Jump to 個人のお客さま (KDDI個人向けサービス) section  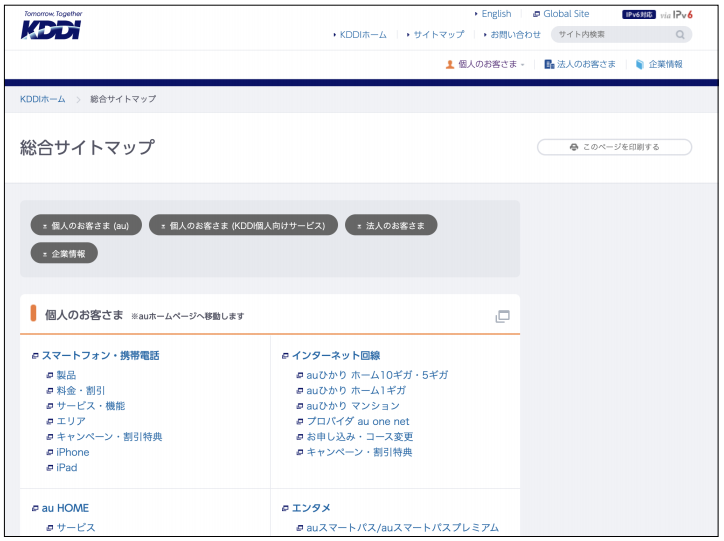coord(243,225)
